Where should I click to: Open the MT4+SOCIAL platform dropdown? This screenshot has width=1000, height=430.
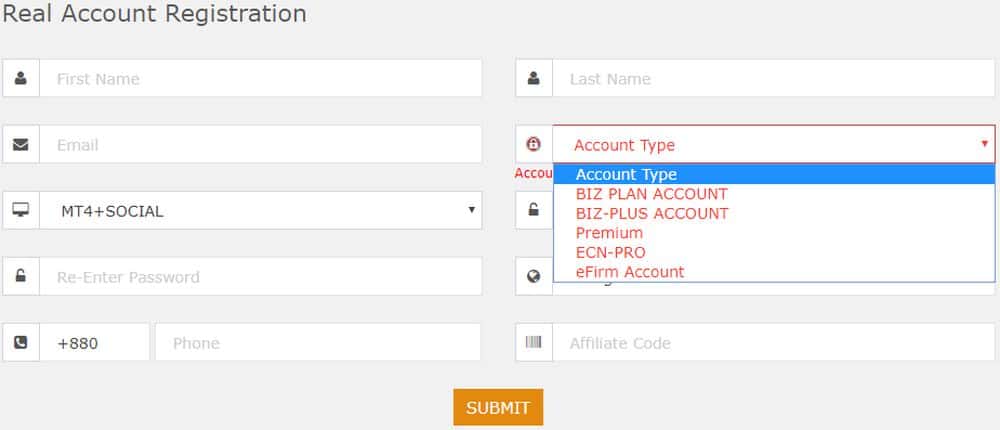(x=260, y=210)
